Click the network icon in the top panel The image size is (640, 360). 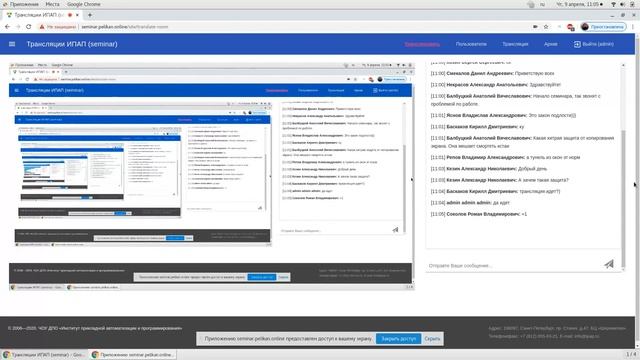(x=613, y=4)
